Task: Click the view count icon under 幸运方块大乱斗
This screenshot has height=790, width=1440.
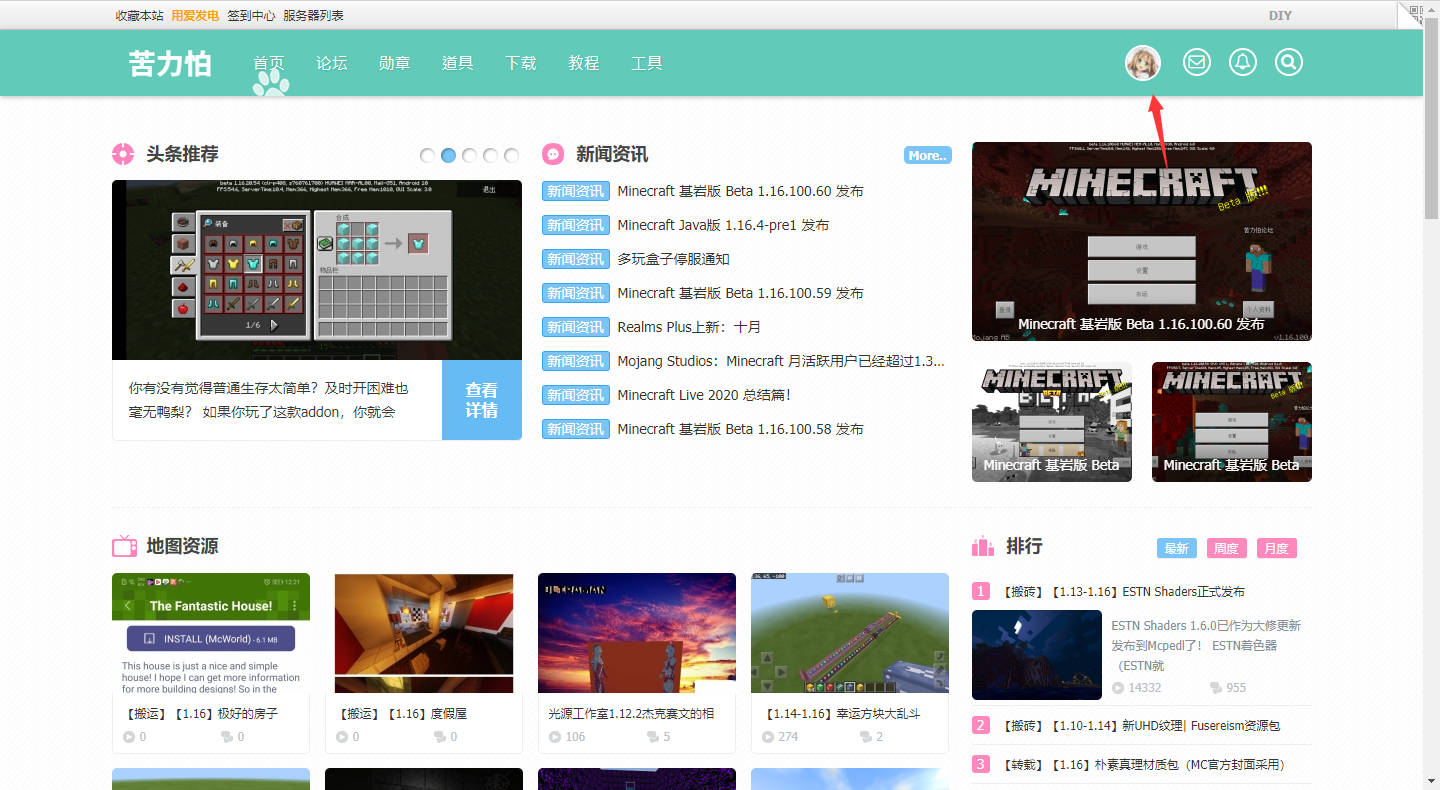Action: [768, 737]
